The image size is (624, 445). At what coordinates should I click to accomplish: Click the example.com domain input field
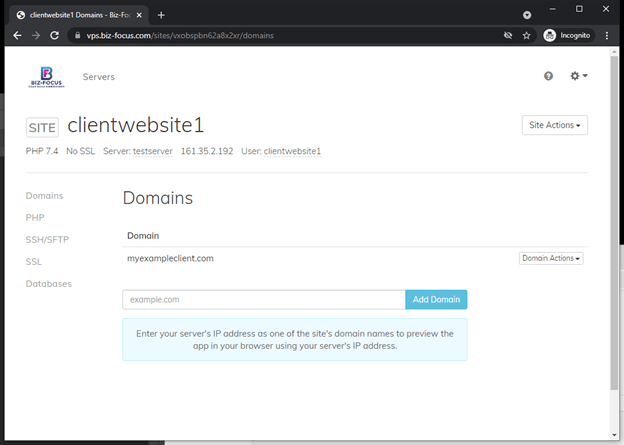point(264,299)
